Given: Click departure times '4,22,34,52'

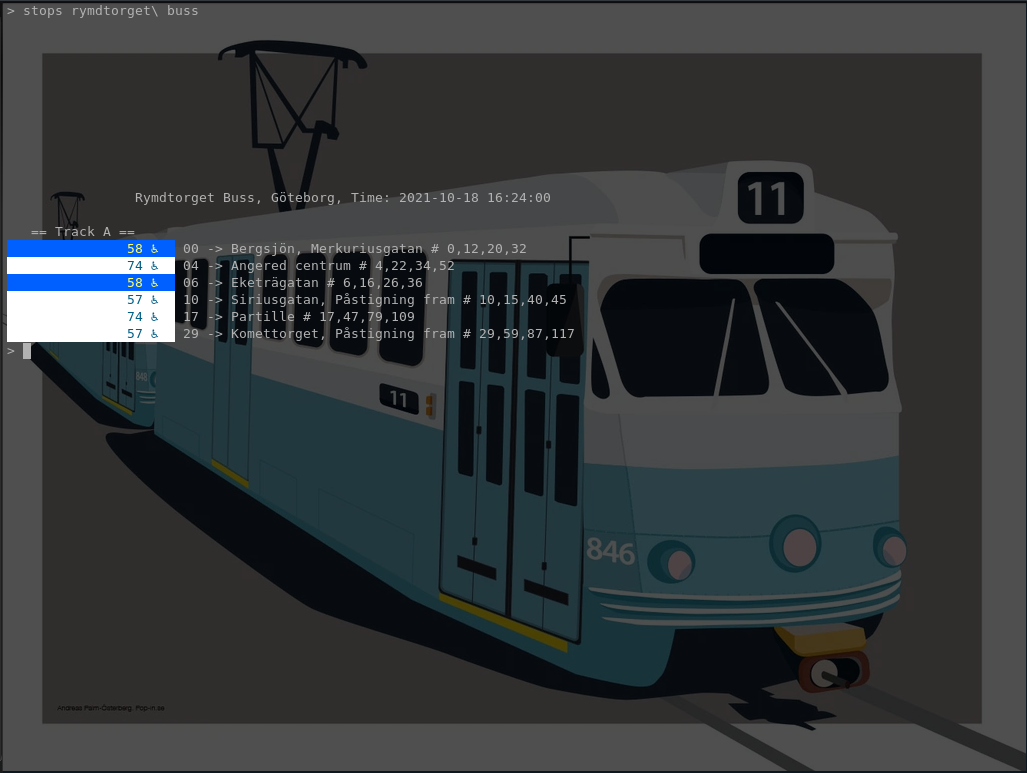Looking at the screenshot, I should click(415, 266).
